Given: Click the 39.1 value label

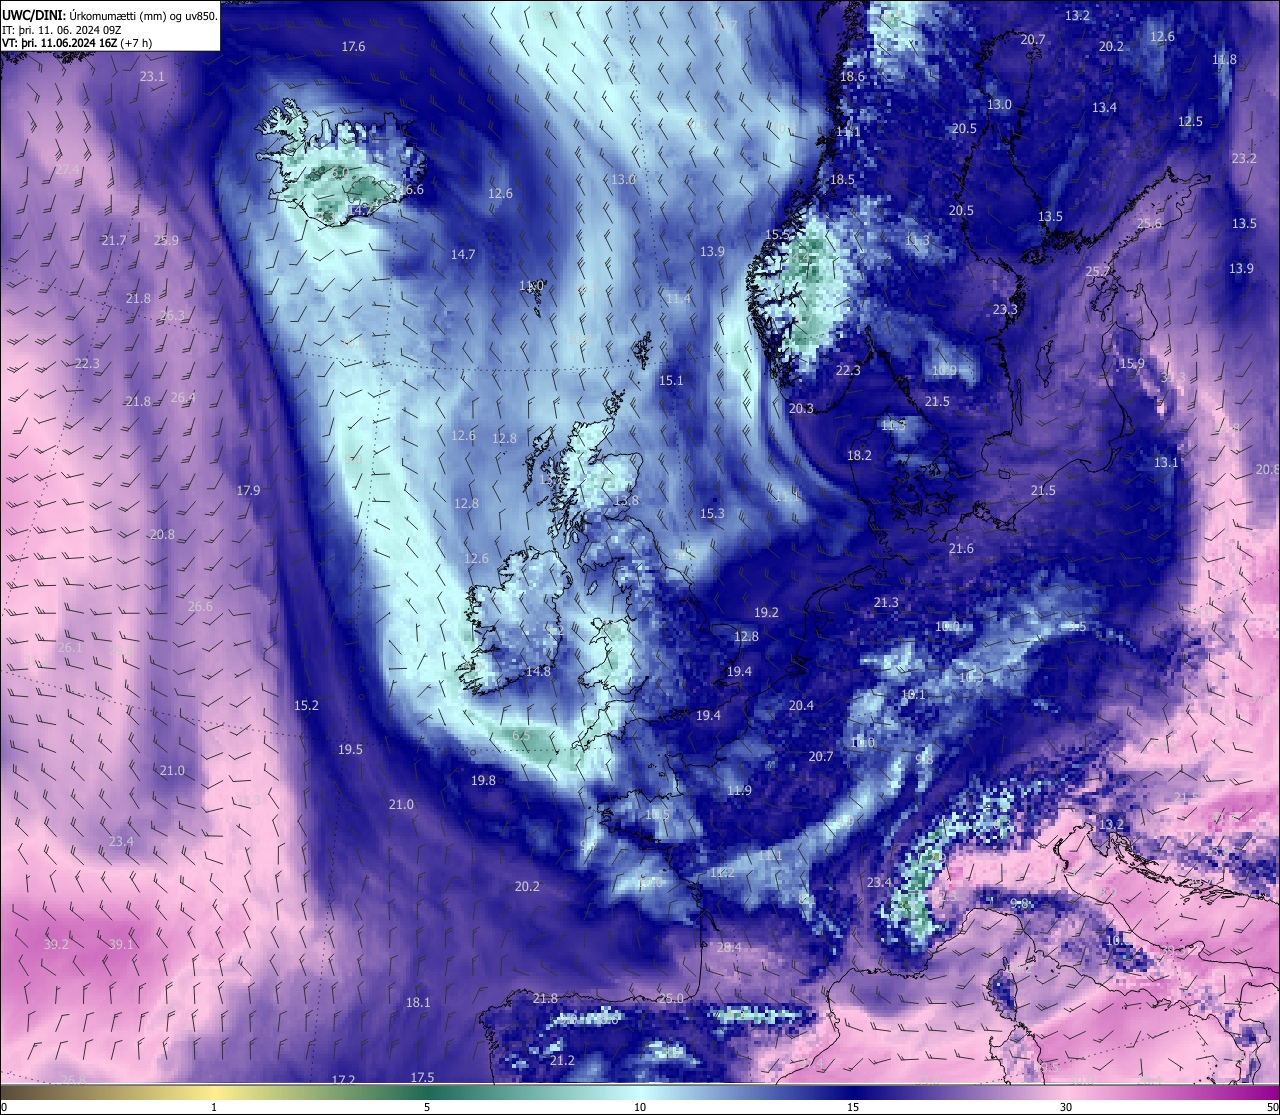Looking at the screenshot, I should (121, 945).
